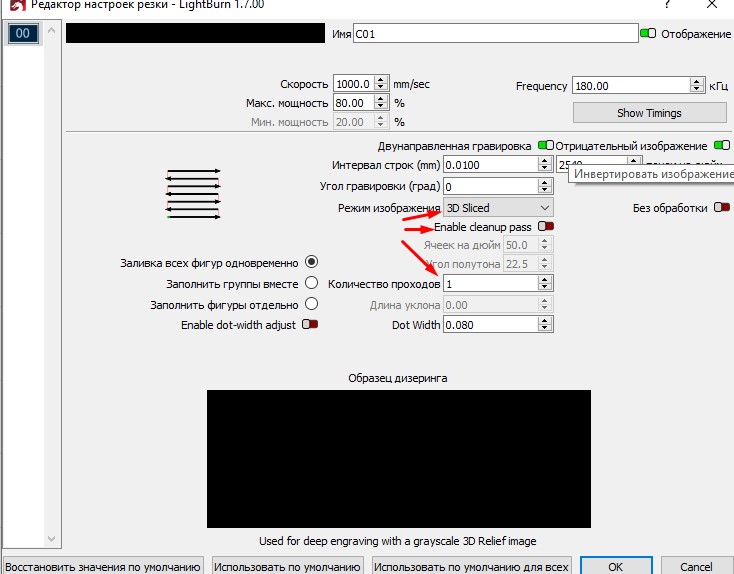Screen dimensions: 734x574
Task: Click the help question mark in title bar
Action: pyautogui.click(x=666, y=7)
